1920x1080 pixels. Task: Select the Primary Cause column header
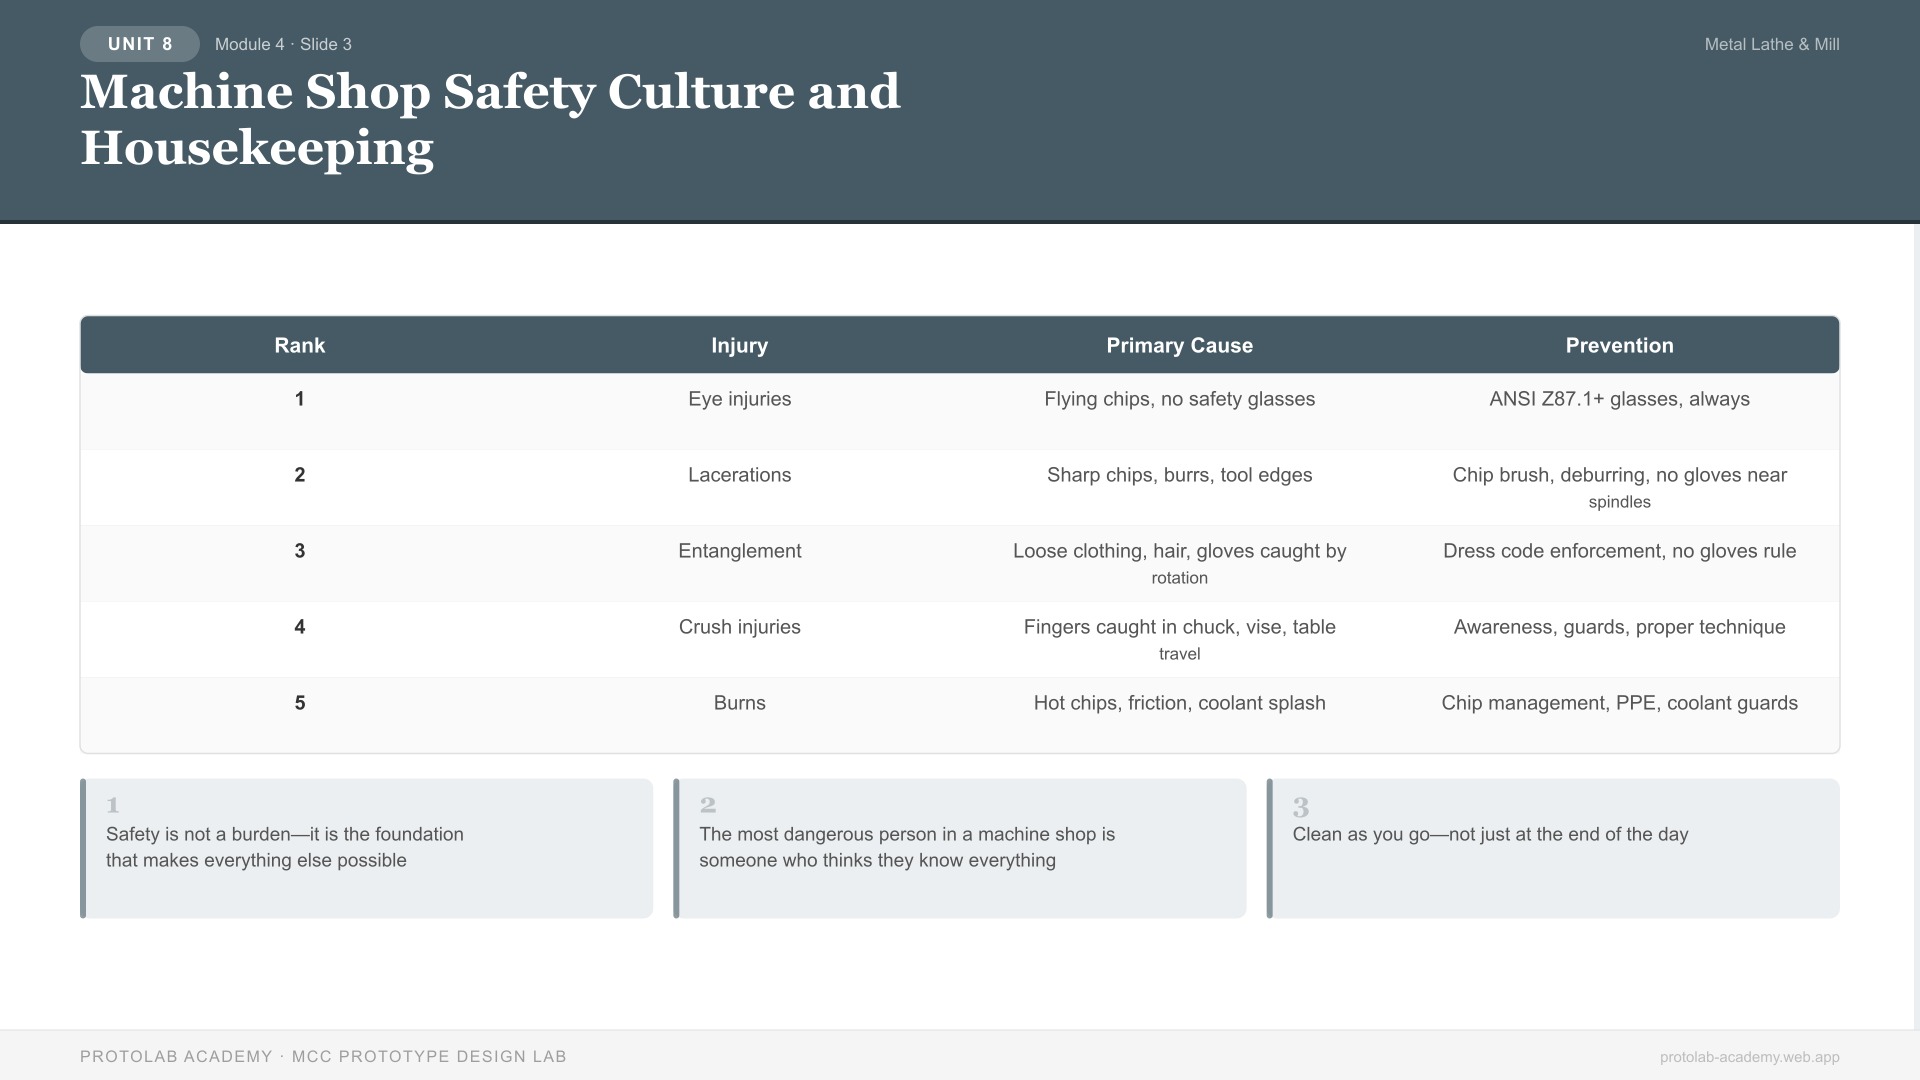point(1180,345)
